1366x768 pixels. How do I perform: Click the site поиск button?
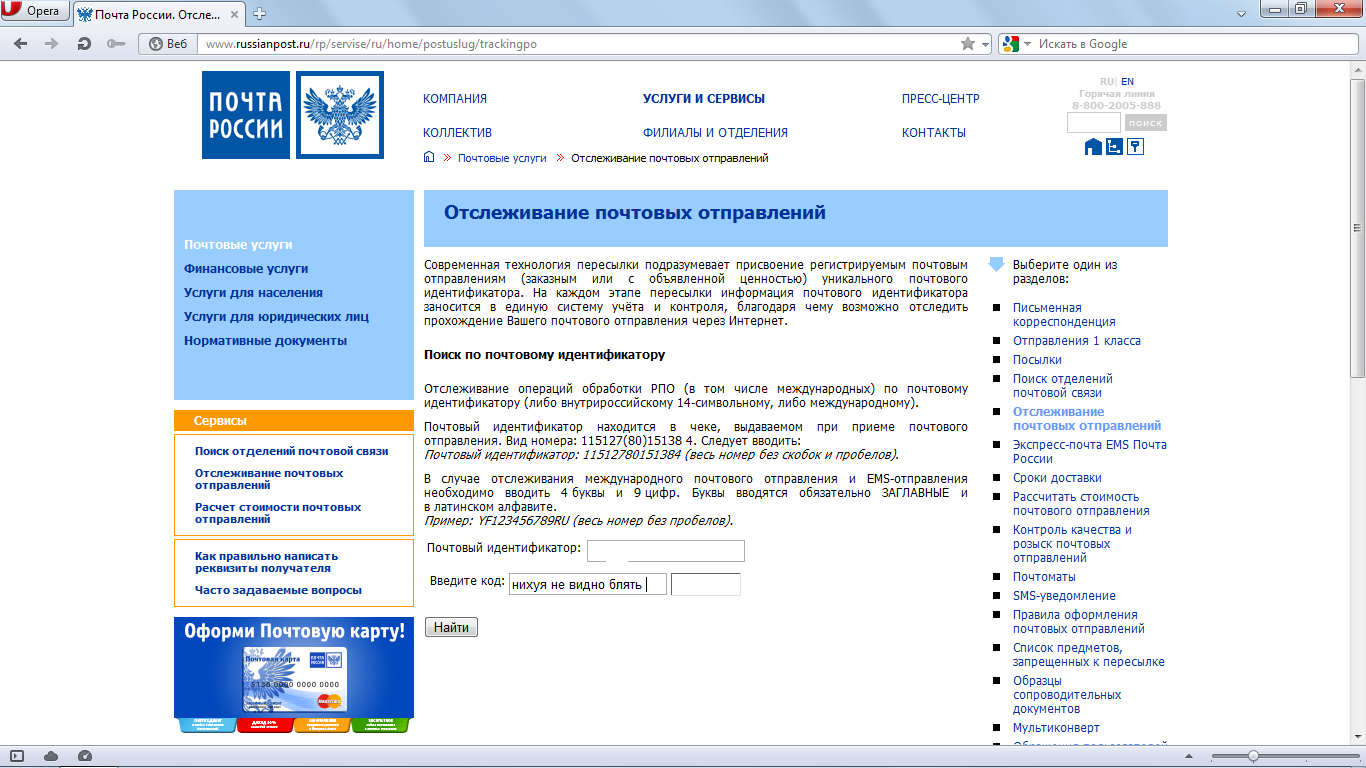[x=1146, y=123]
